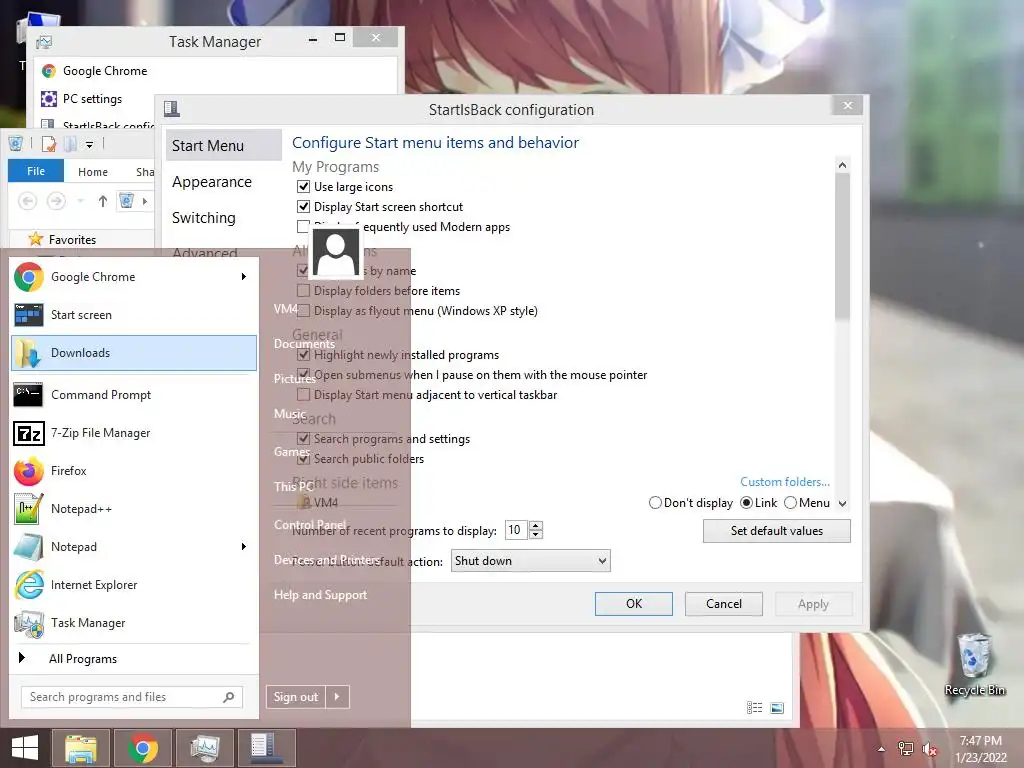
Task: Click Back arrow in File Explorer
Action: 27,201
